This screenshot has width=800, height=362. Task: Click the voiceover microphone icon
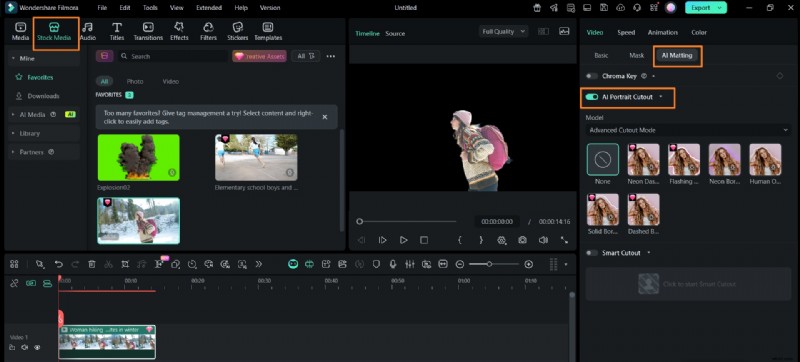pos(393,264)
